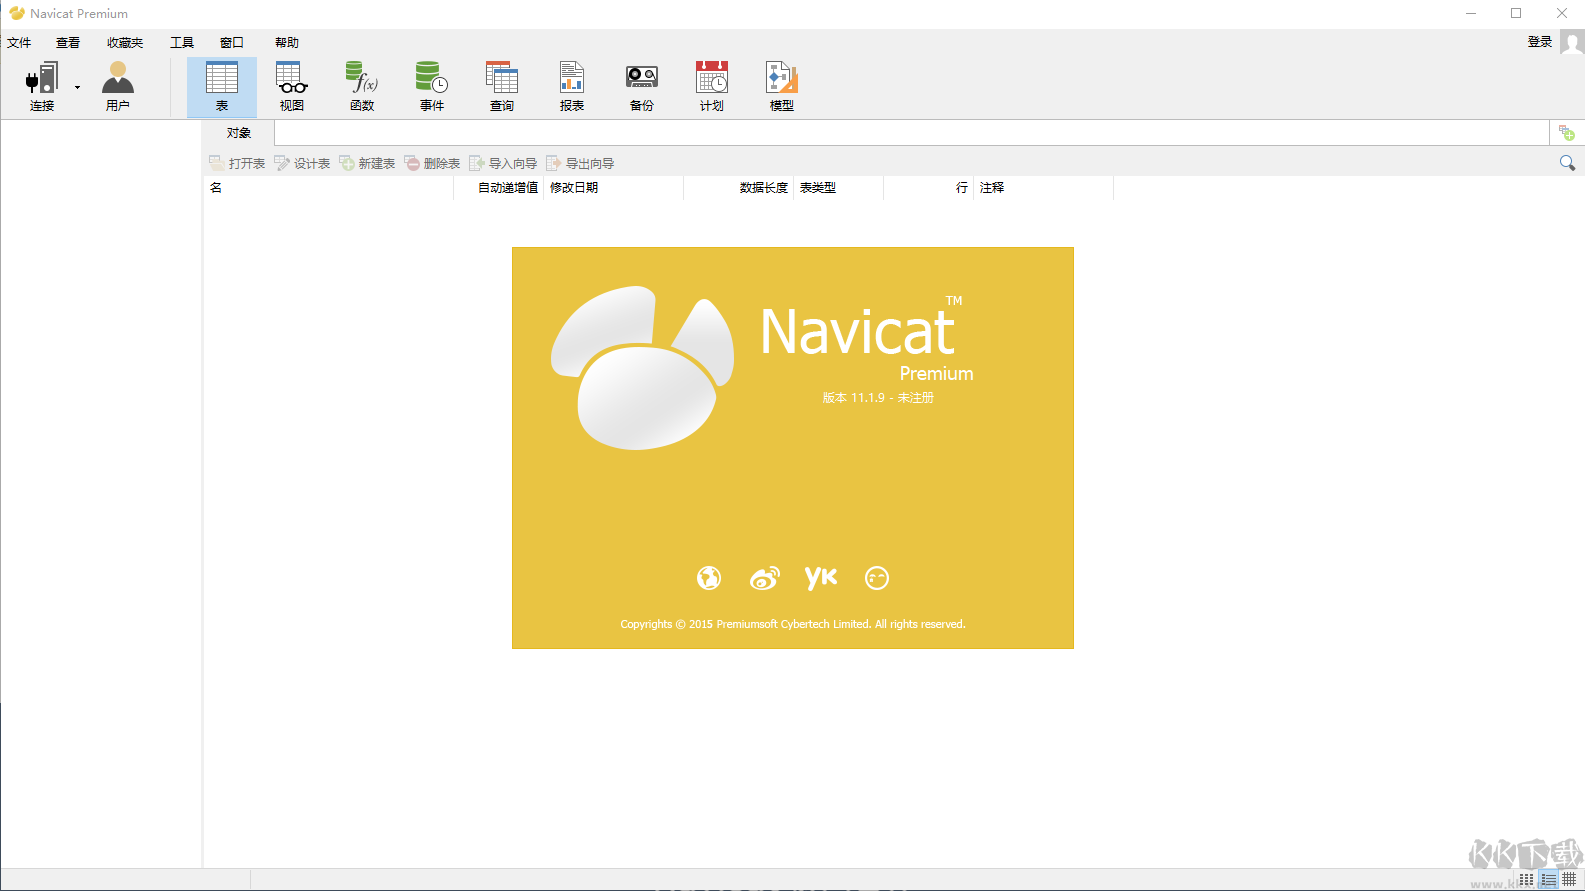Open the 工具 (Tools) menu
The height and width of the screenshot is (891, 1585).
click(182, 42)
